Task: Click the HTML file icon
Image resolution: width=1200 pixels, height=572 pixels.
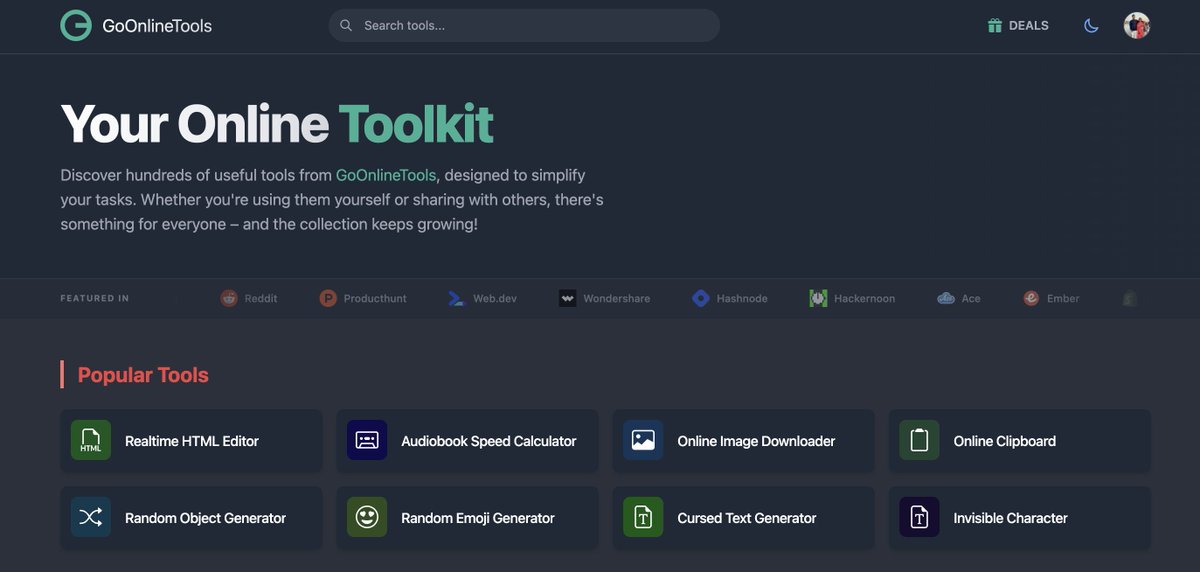Action: pyautogui.click(x=91, y=440)
